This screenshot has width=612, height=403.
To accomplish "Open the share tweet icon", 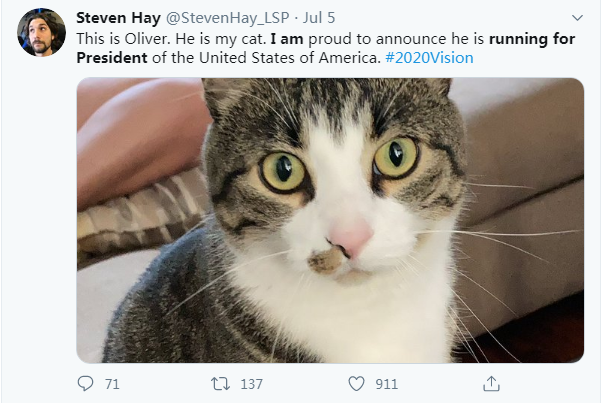I will [x=491, y=383].
